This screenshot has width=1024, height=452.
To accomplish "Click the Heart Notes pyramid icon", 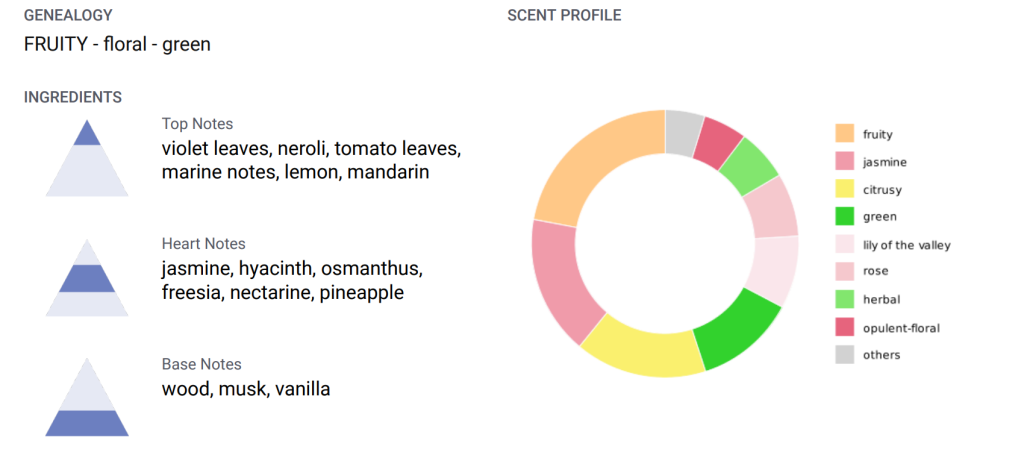I will coord(87,278).
